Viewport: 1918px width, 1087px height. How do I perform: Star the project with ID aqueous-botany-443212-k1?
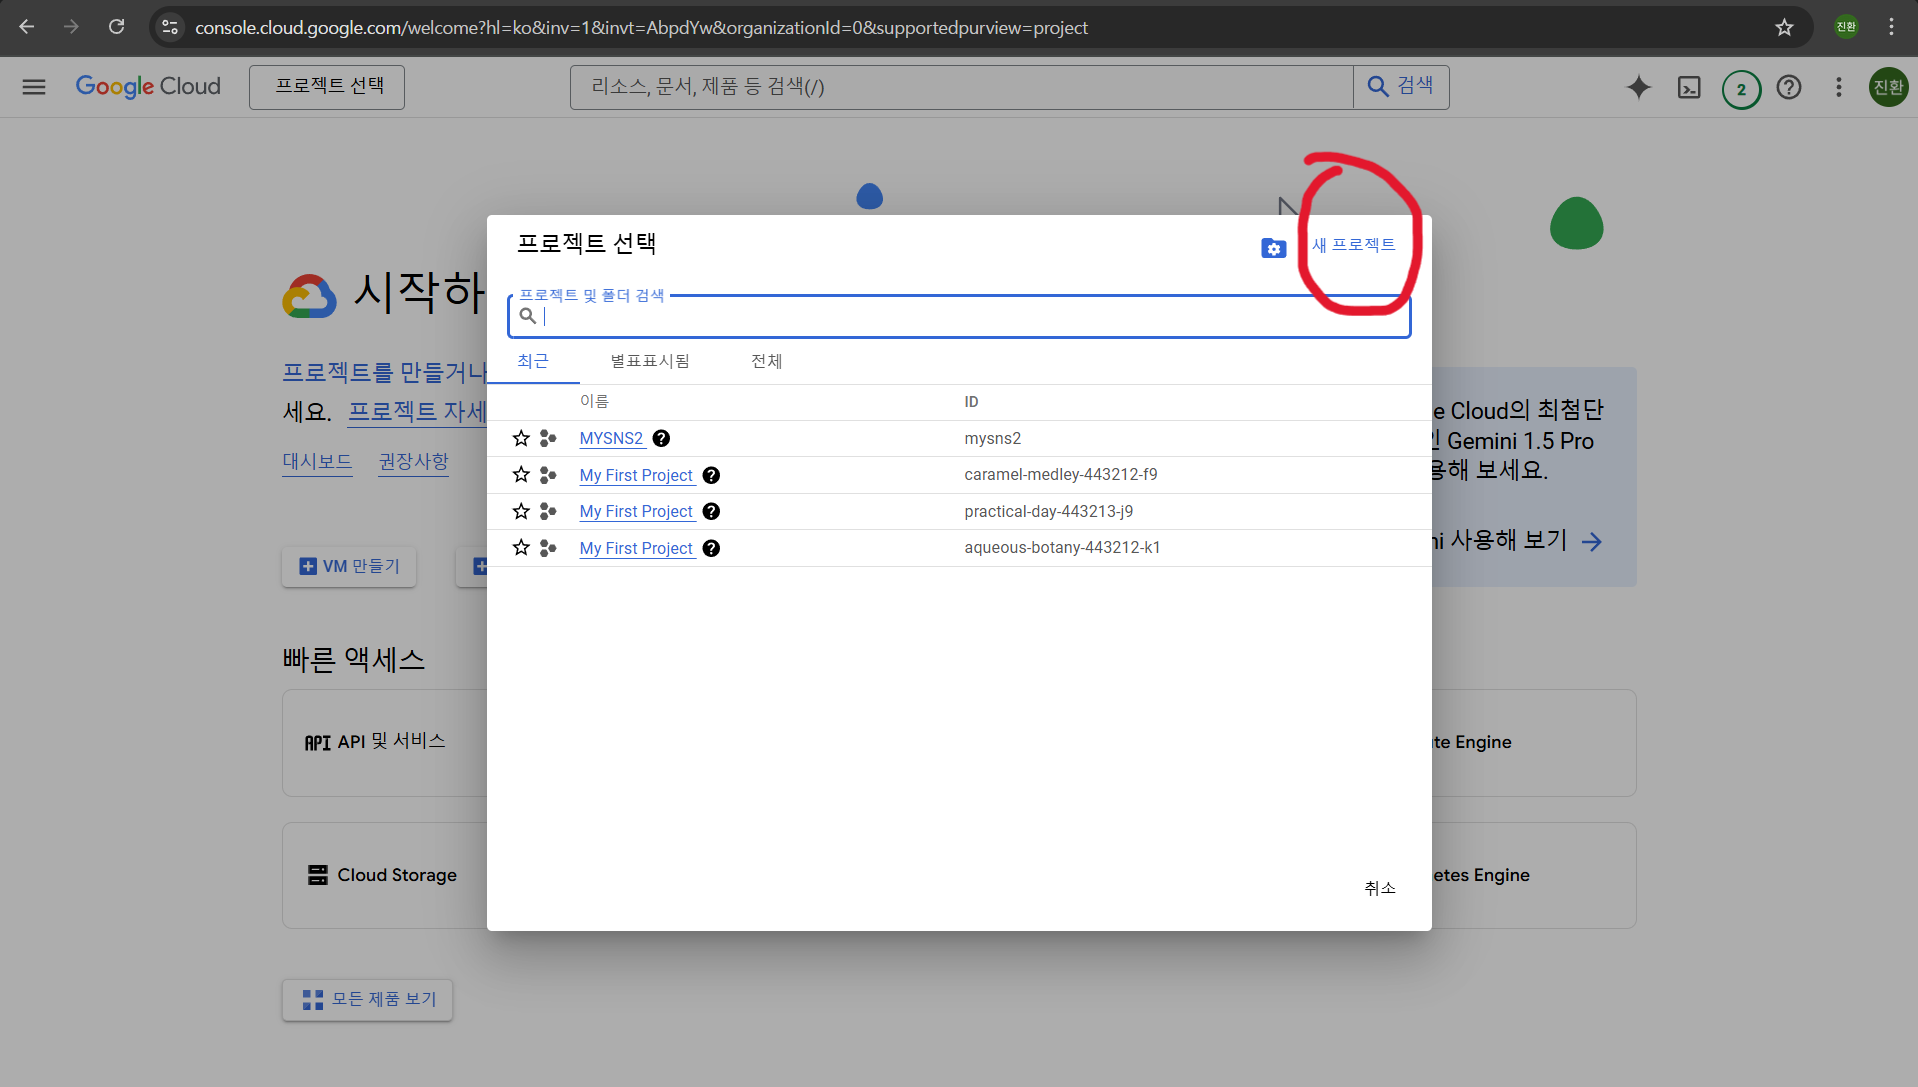521,548
